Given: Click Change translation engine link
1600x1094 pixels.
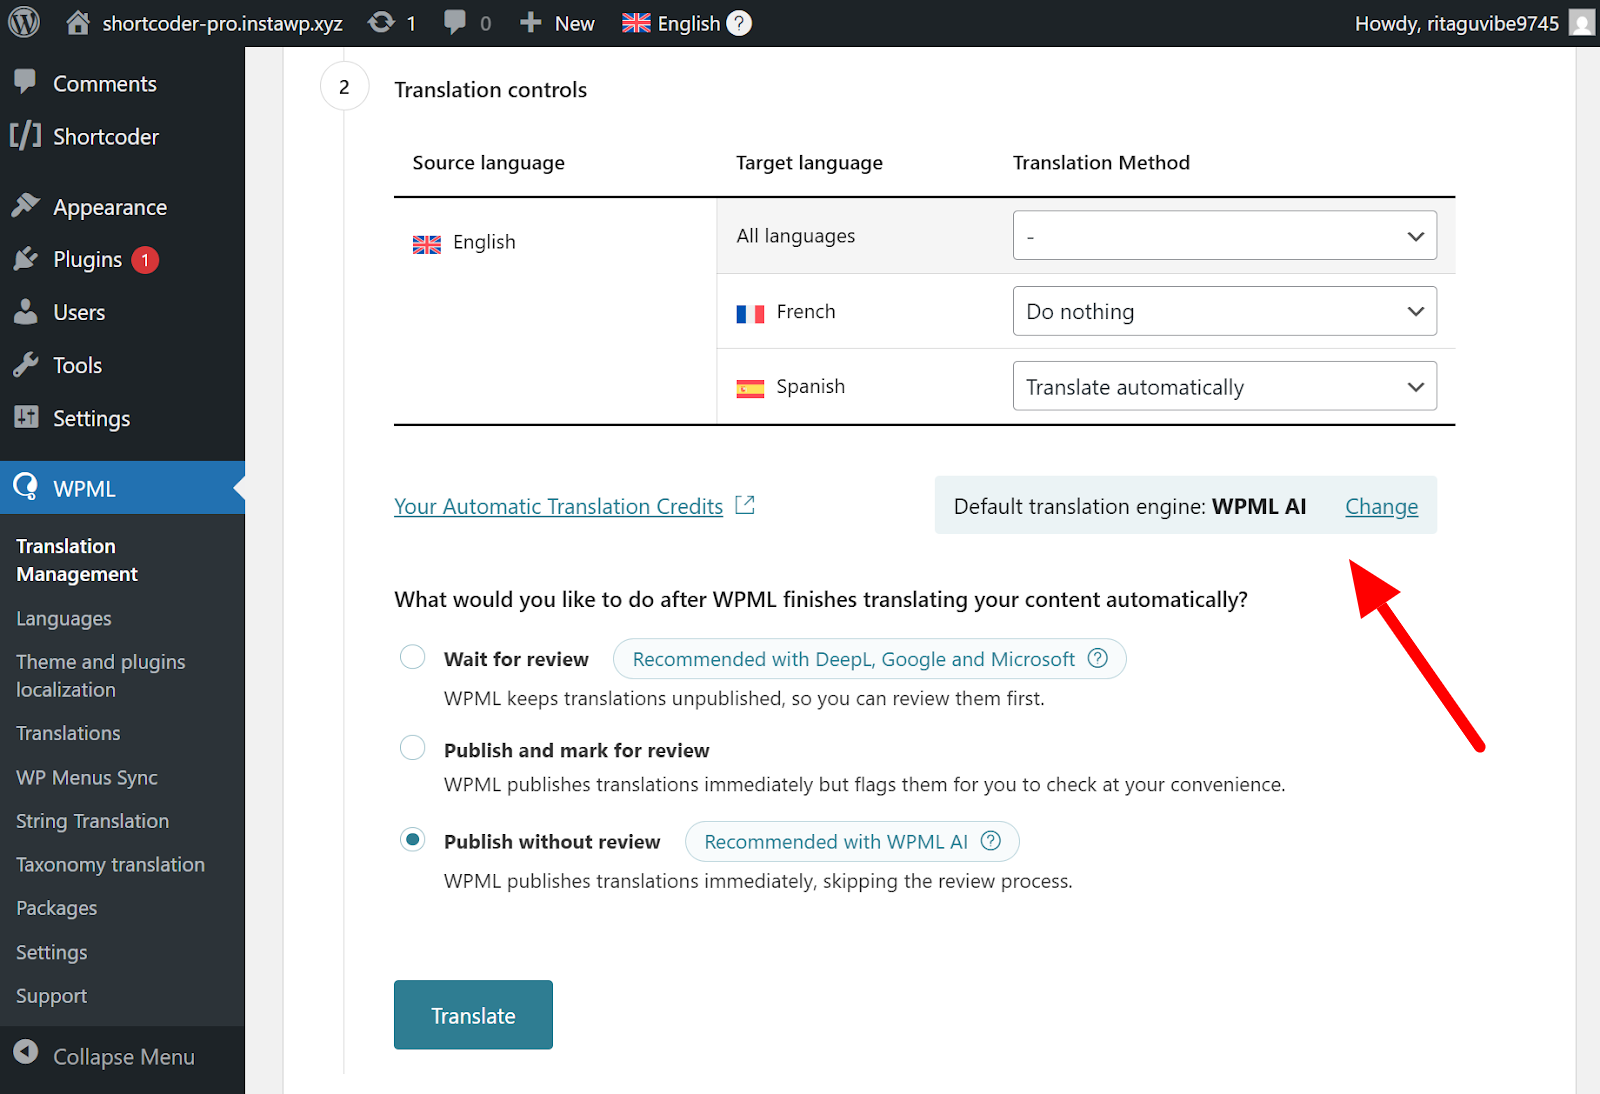Looking at the screenshot, I should coord(1381,507).
